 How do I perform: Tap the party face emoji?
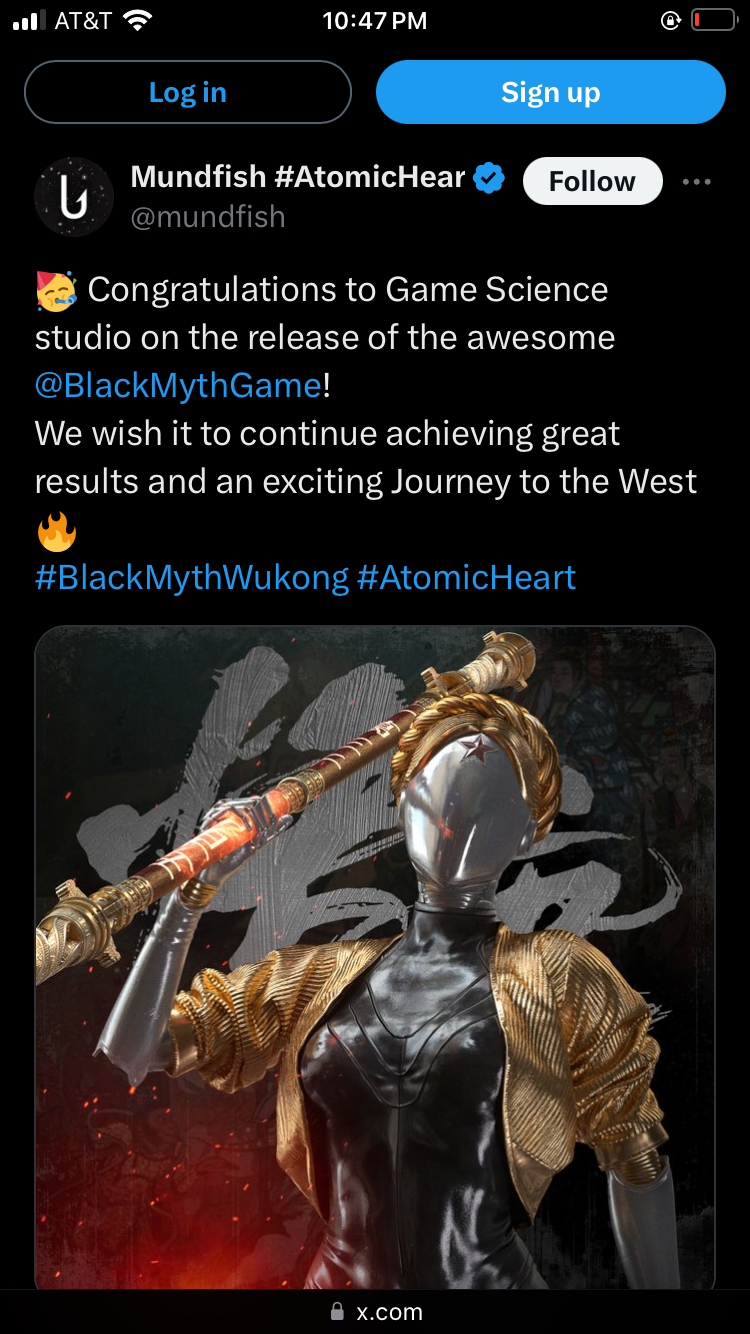point(55,290)
